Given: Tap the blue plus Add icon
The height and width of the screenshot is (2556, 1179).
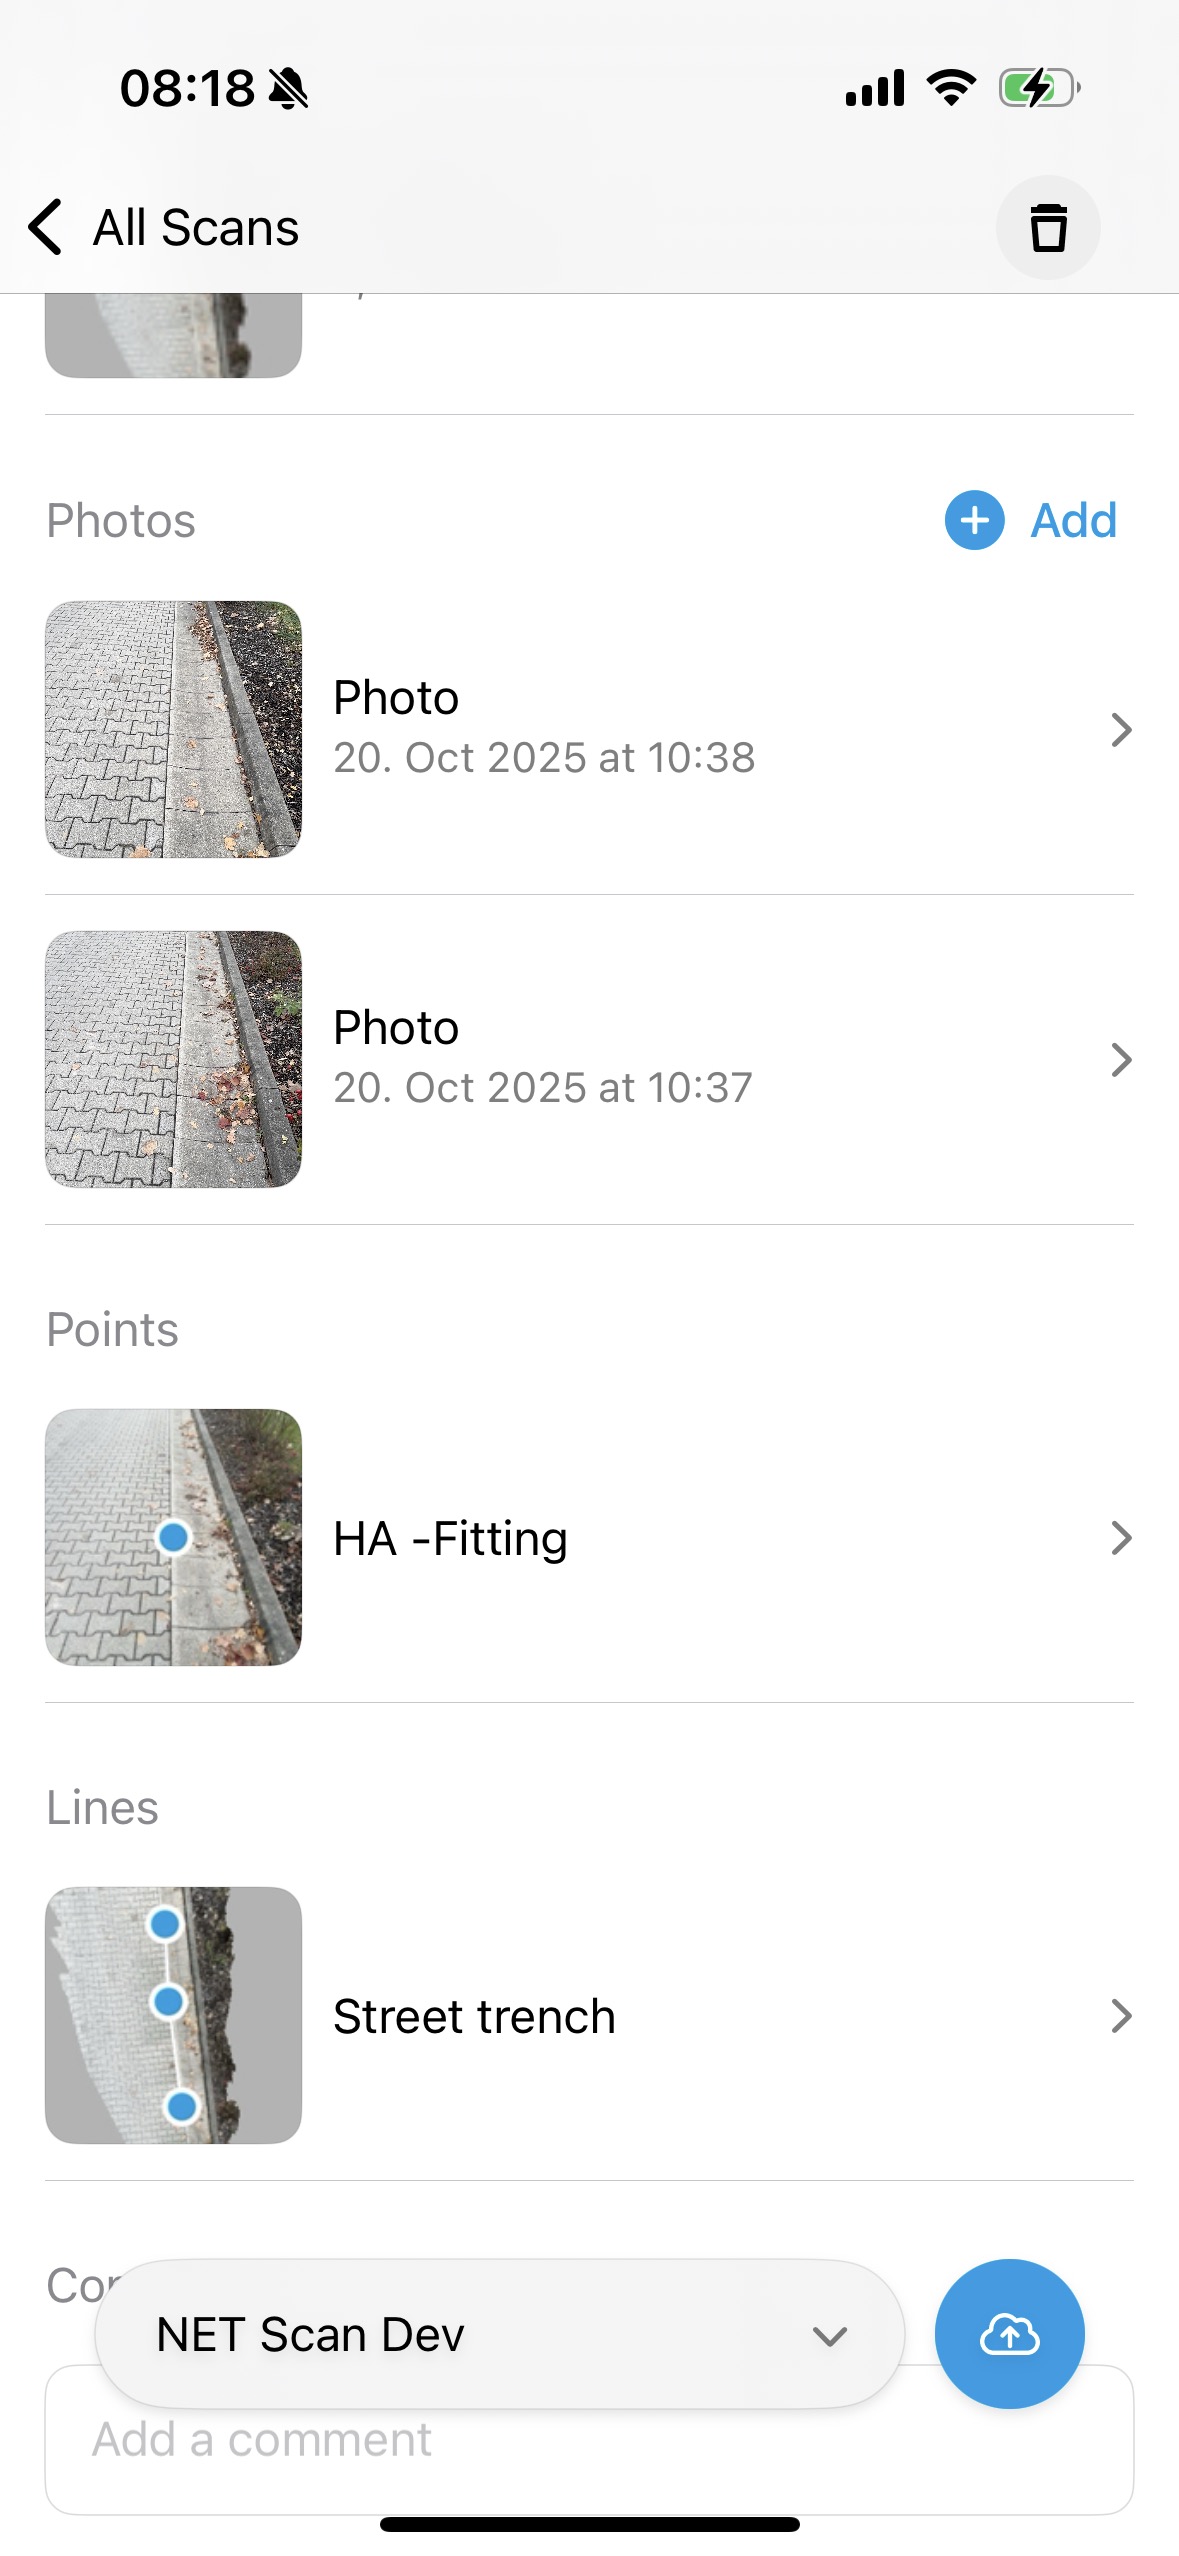Looking at the screenshot, I should (974, 520).
